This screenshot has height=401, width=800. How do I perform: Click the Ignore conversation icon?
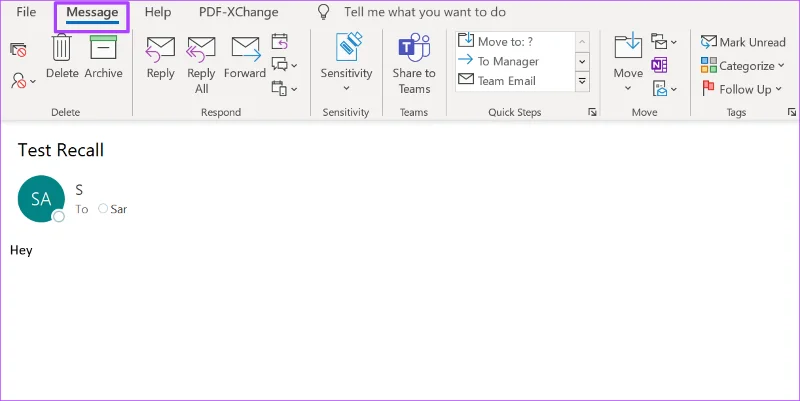tap(18, 49)
